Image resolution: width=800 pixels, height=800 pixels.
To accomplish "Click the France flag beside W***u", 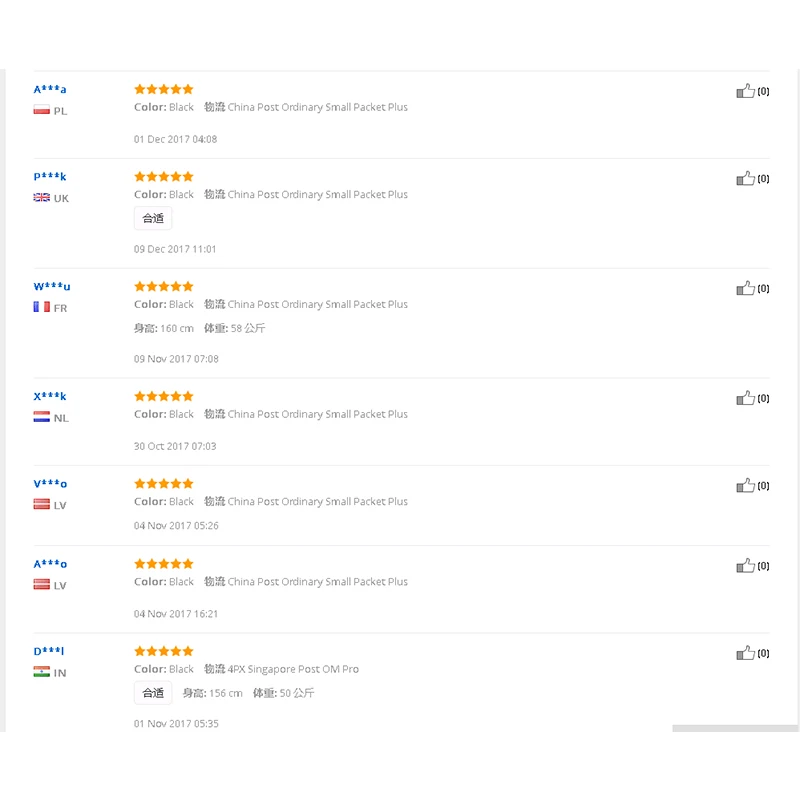I will pos(41,308).
